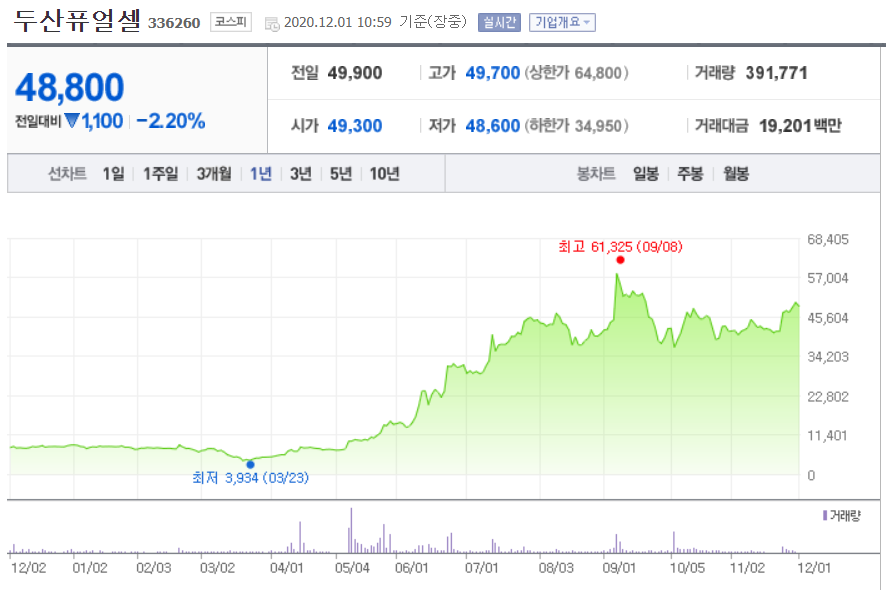The height and width of the screenshot is (590, 886).
Task: Click the blue down-triangle price change icon
Action: pos(72,122)
